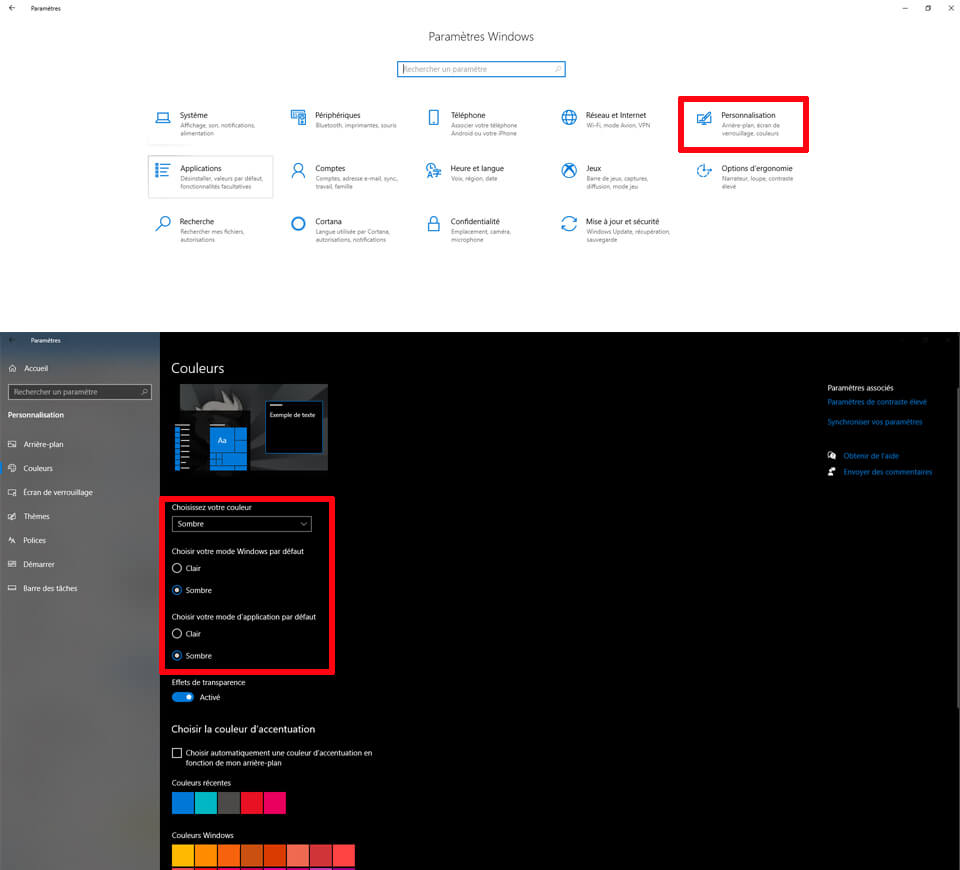960x870 pixels.
Task: Click back arrow in top Paramètres window
Action: pyautogui.click(x=12, y=8)
